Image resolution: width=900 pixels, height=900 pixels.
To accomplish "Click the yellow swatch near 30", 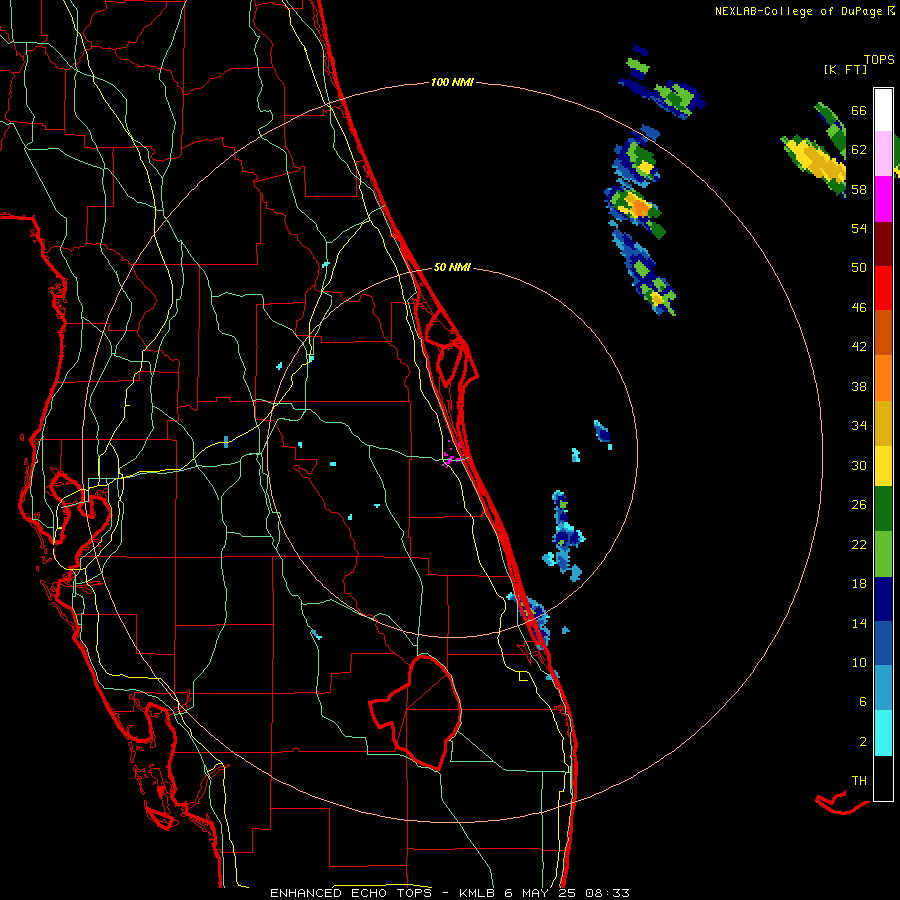I will 883,466.
